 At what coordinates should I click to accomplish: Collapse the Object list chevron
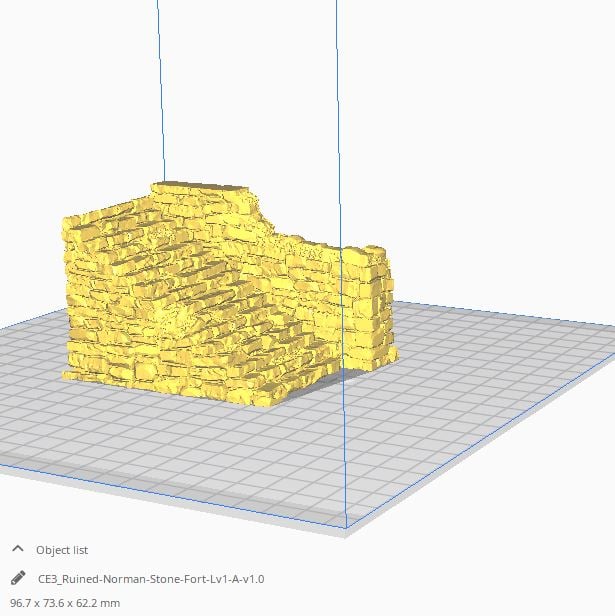(18, 549)
